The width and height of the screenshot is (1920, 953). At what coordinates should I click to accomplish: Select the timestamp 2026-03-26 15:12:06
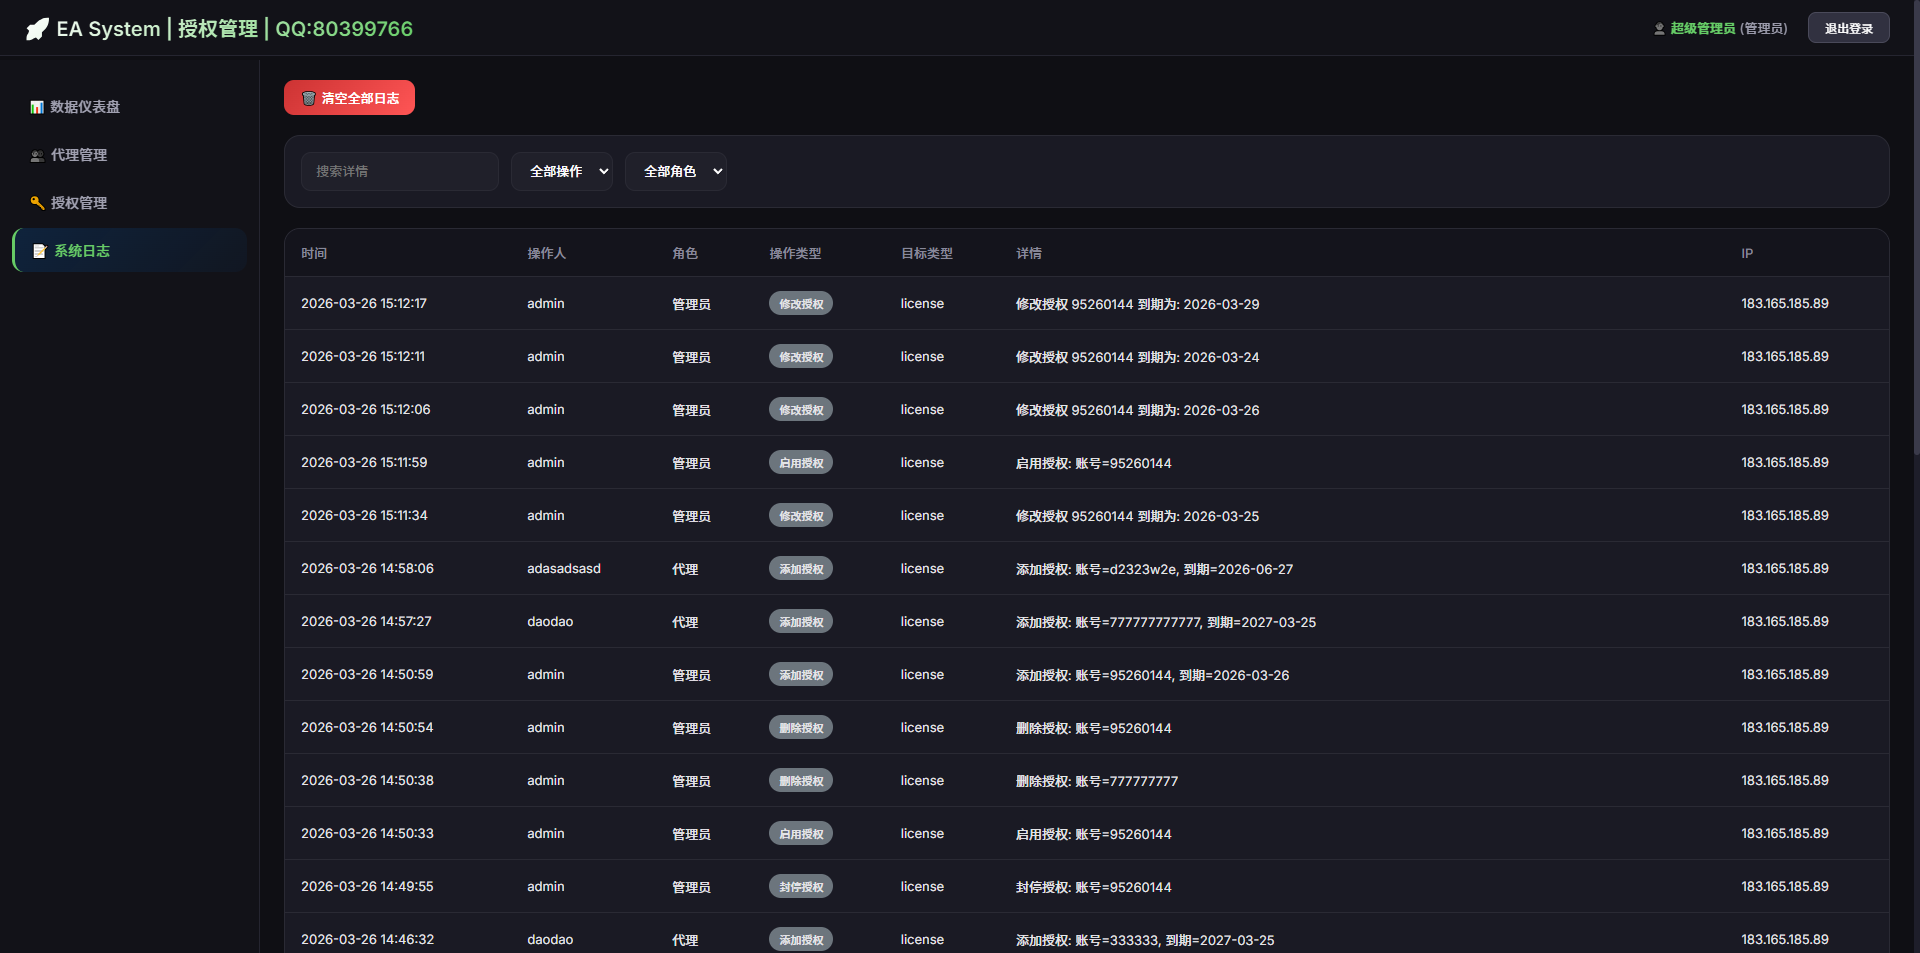(366, 409)
